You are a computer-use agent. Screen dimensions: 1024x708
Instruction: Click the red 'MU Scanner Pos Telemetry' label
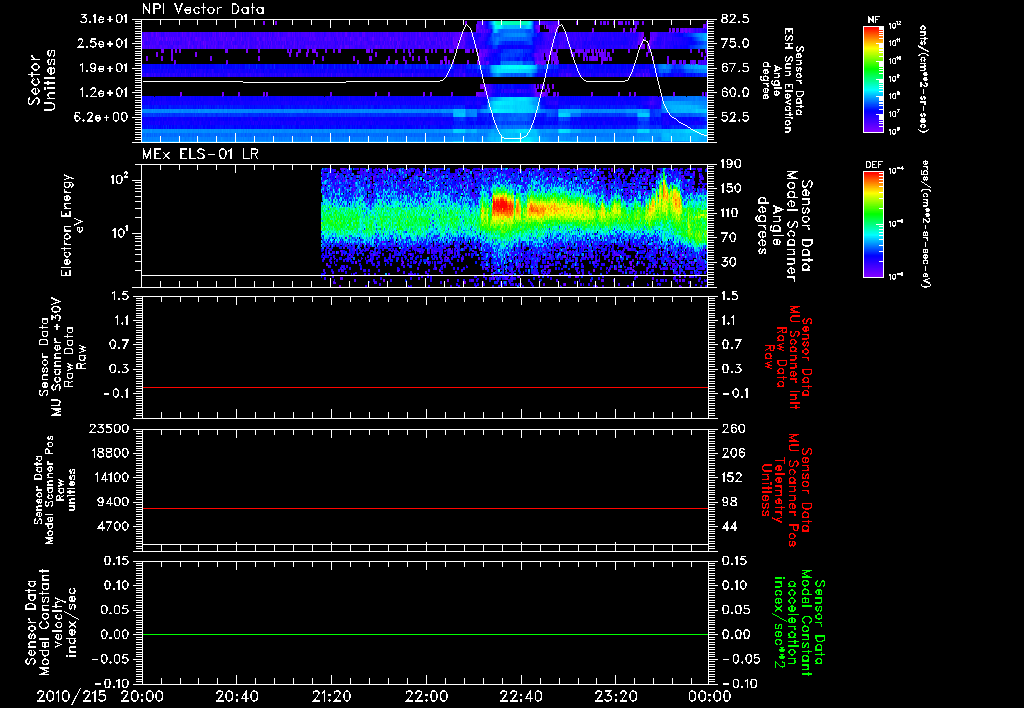(787, 490)
